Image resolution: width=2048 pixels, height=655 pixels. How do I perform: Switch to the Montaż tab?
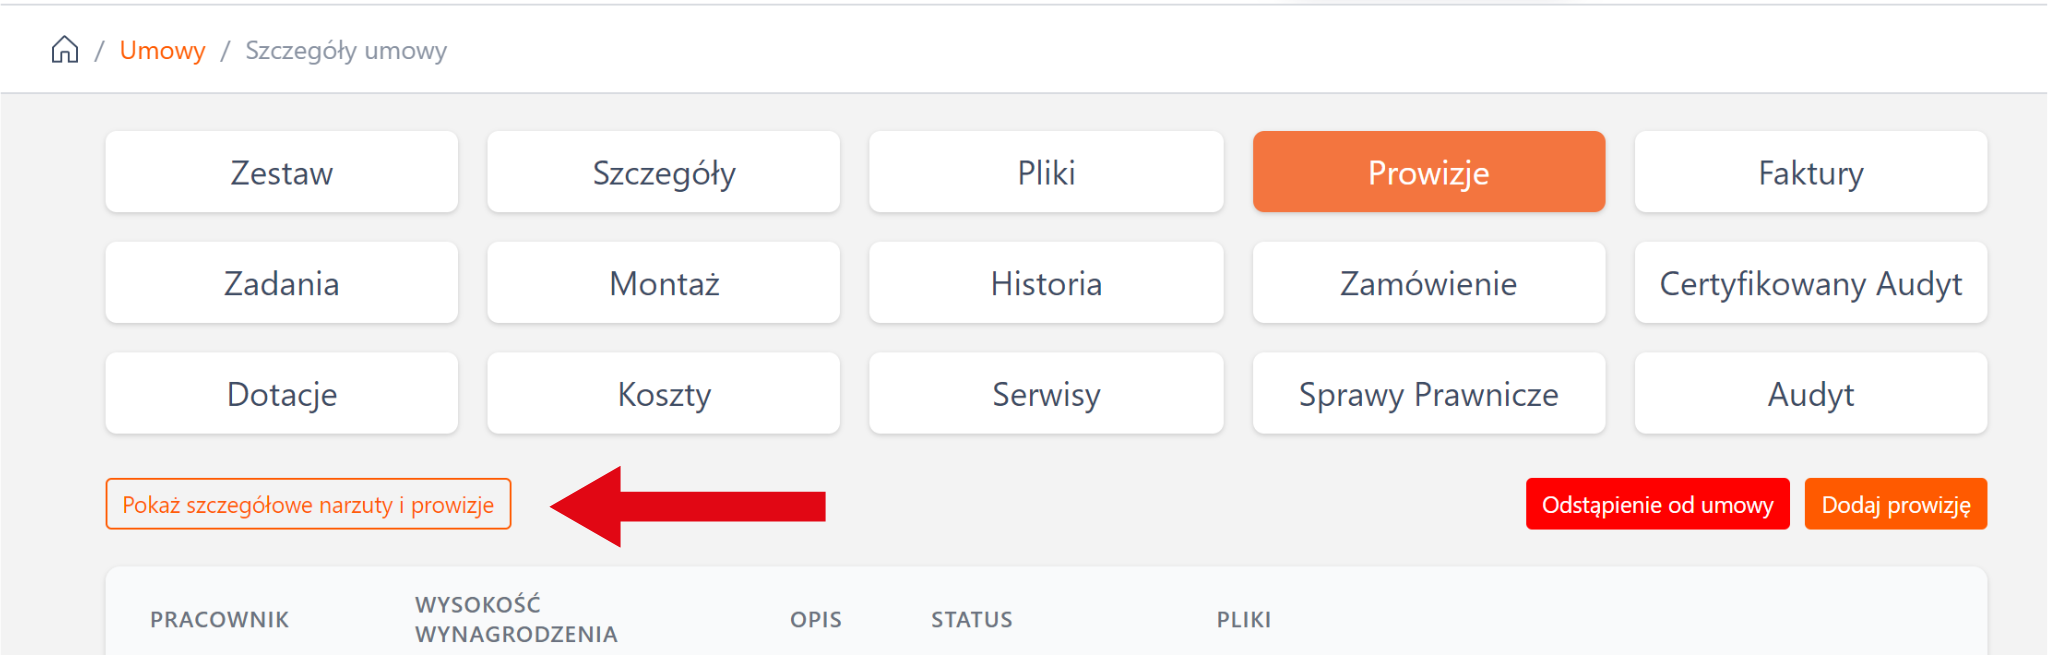point(664,283)
